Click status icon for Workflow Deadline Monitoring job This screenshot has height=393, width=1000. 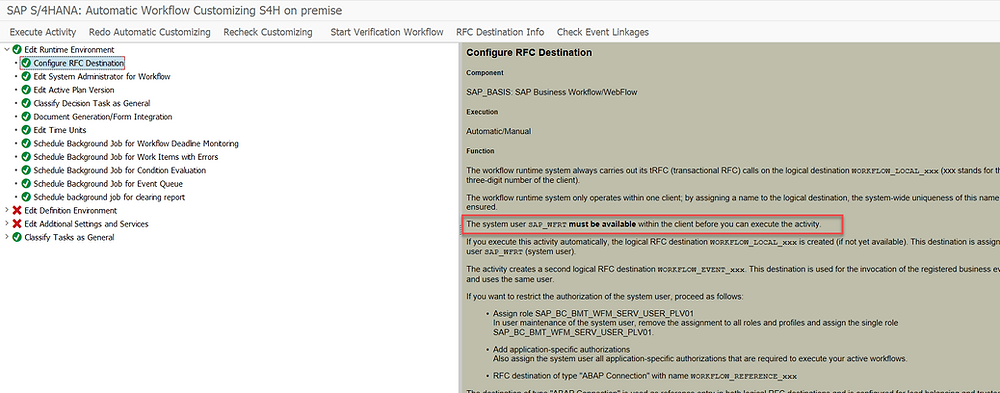coord(26,143)
